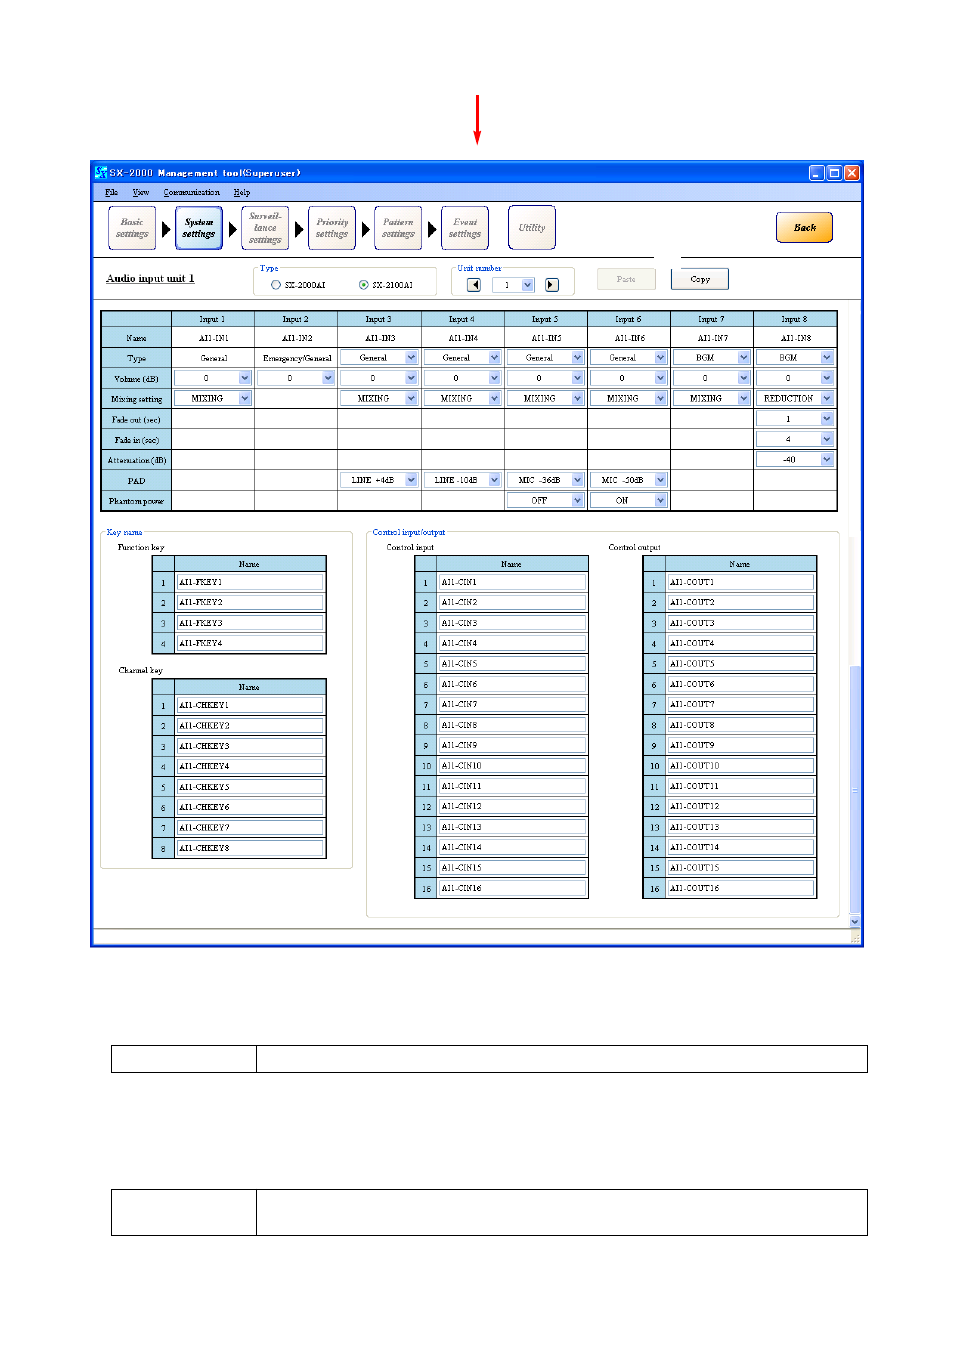Edit control output name AI1-COUT16

pos(741,888)
